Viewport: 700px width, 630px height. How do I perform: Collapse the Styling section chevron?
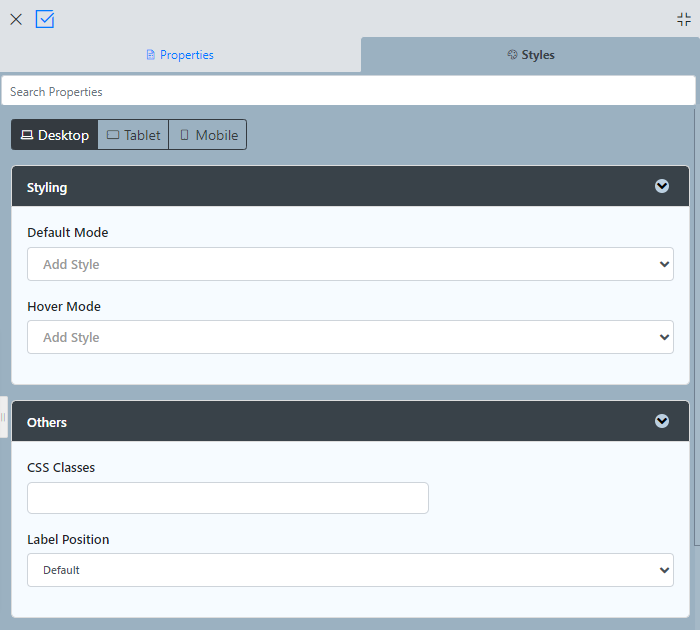pyautogui.click(x=662, y=186)
